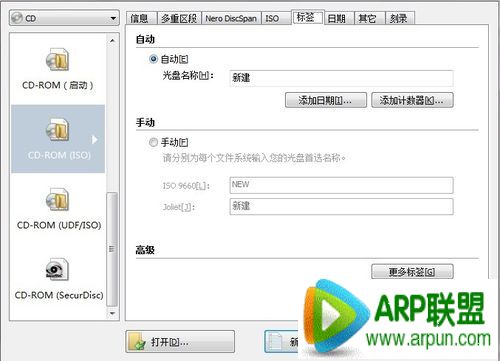Click the folder icon on the 打开 button
This screenshot has height=361, width=500.
137,342
